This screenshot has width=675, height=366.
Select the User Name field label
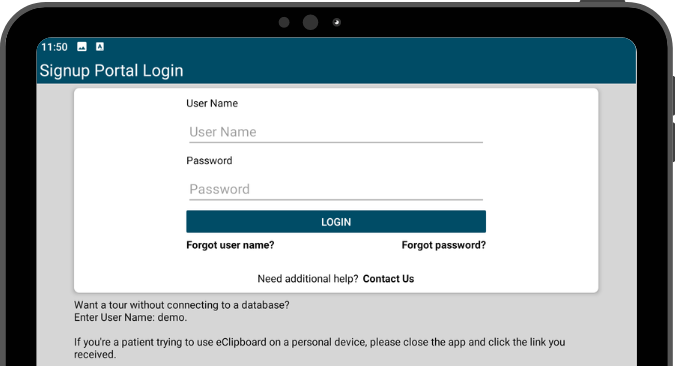tap(212, 103)
